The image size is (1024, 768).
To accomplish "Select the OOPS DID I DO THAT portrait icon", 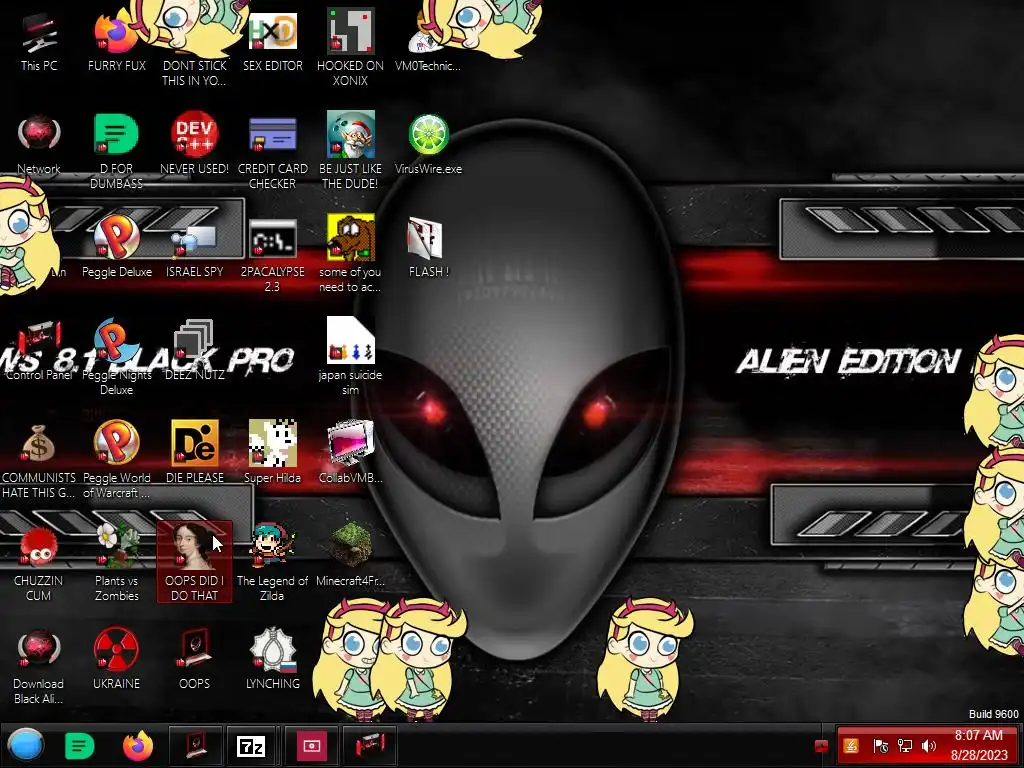I will coord(194,562).
